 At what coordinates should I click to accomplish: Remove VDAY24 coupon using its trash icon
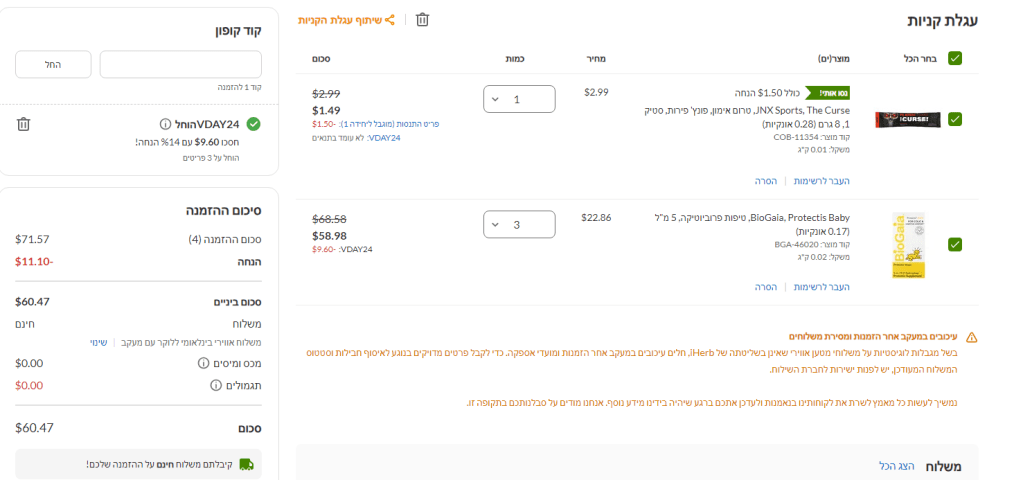(x=24, y=124)
